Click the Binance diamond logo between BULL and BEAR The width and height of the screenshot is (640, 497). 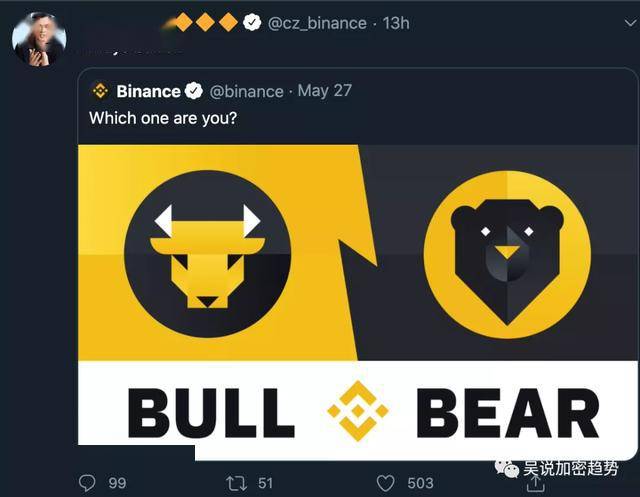pos(358,410)
